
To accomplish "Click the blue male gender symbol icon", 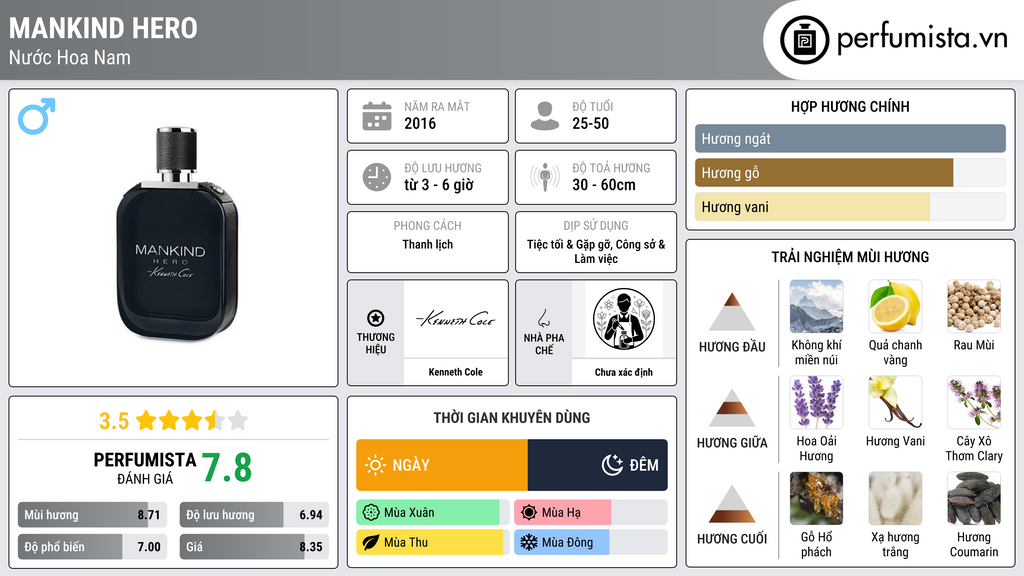I will coord(37,116).
